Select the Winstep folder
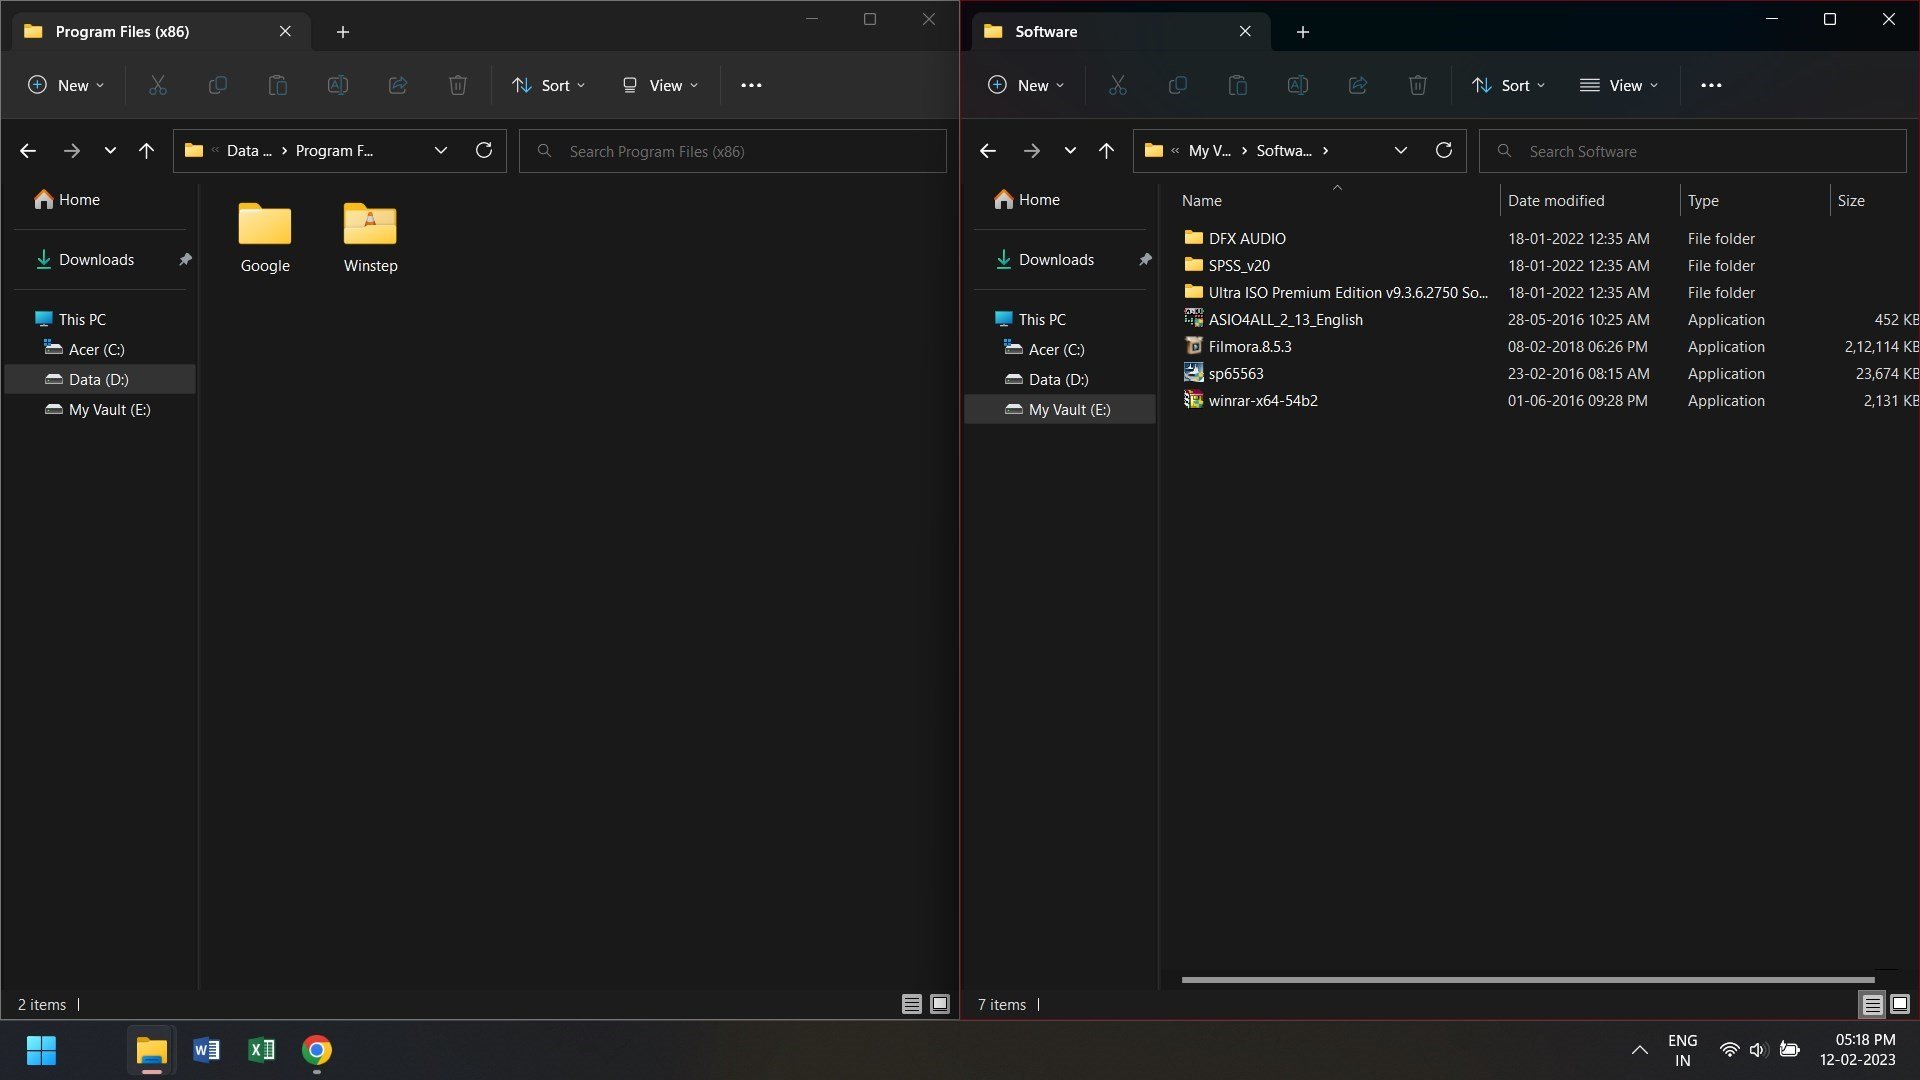The width and height of the screenshot is (1920, 1080). pos(371,238)
